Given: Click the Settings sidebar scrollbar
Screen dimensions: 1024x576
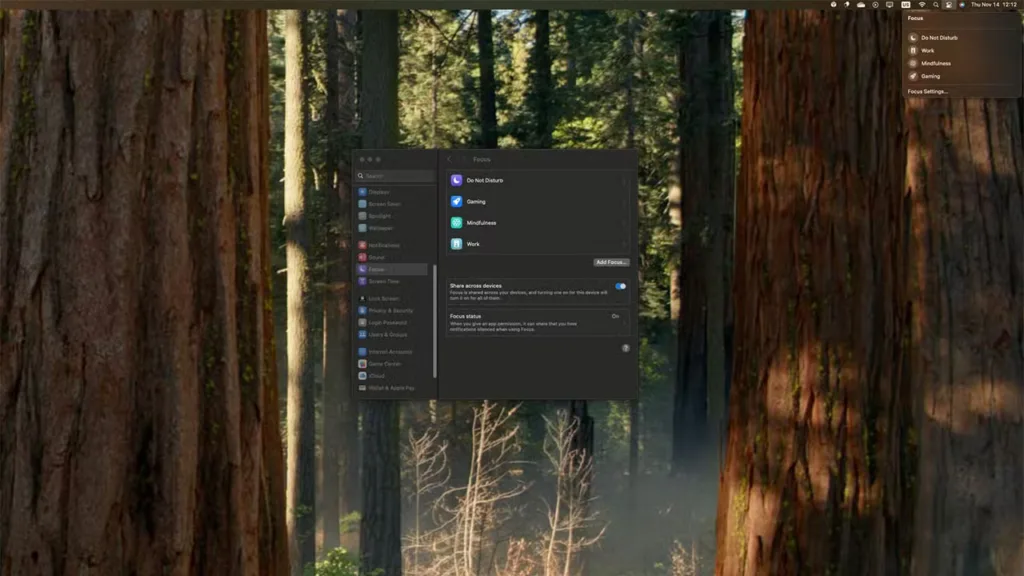Looking at the screenshot, I should (434, 321).
